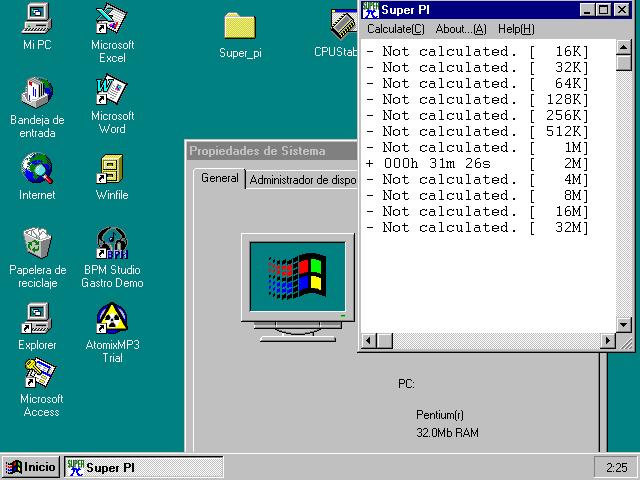Select Super PI taskbar button

tap(143, 467)
